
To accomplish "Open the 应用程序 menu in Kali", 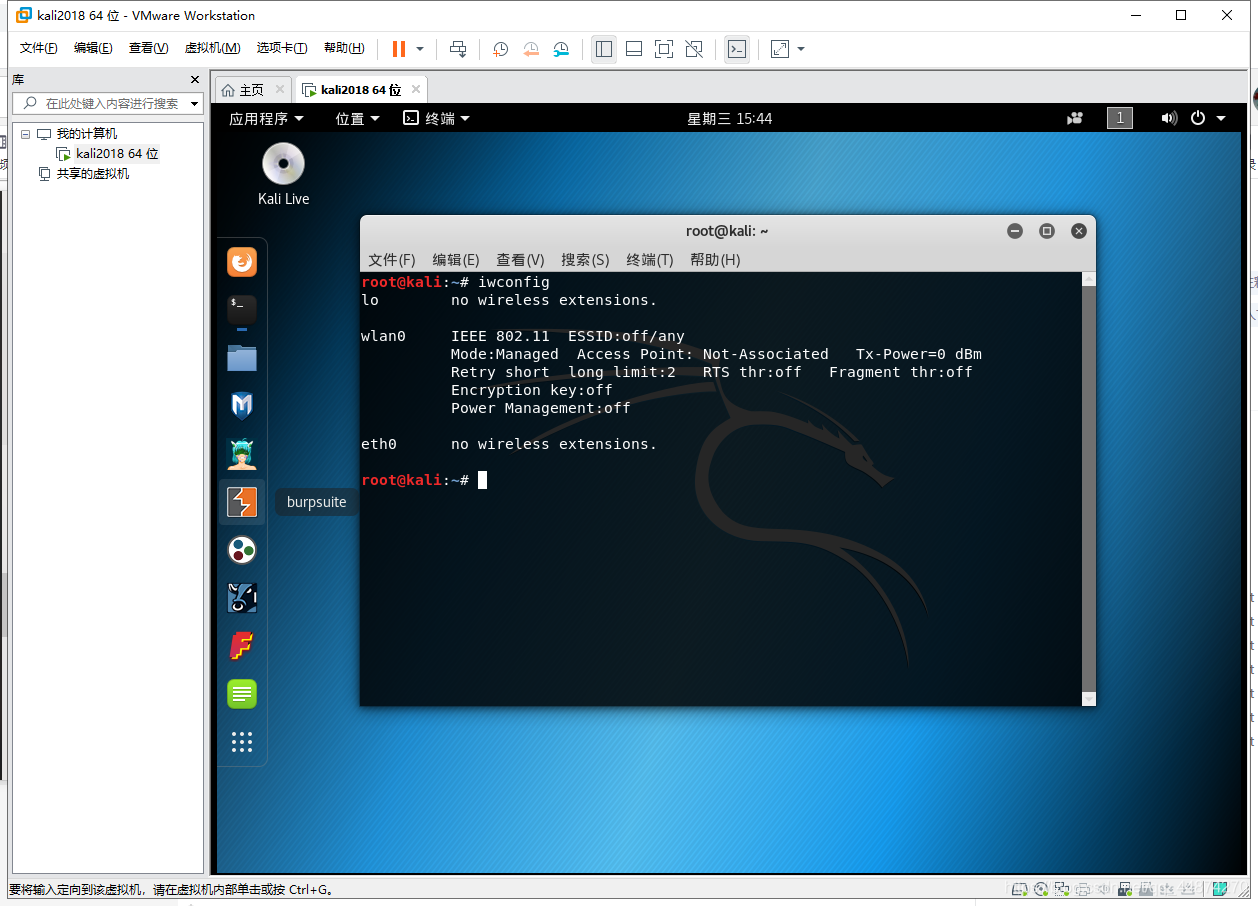I will (x=265, y=118).
